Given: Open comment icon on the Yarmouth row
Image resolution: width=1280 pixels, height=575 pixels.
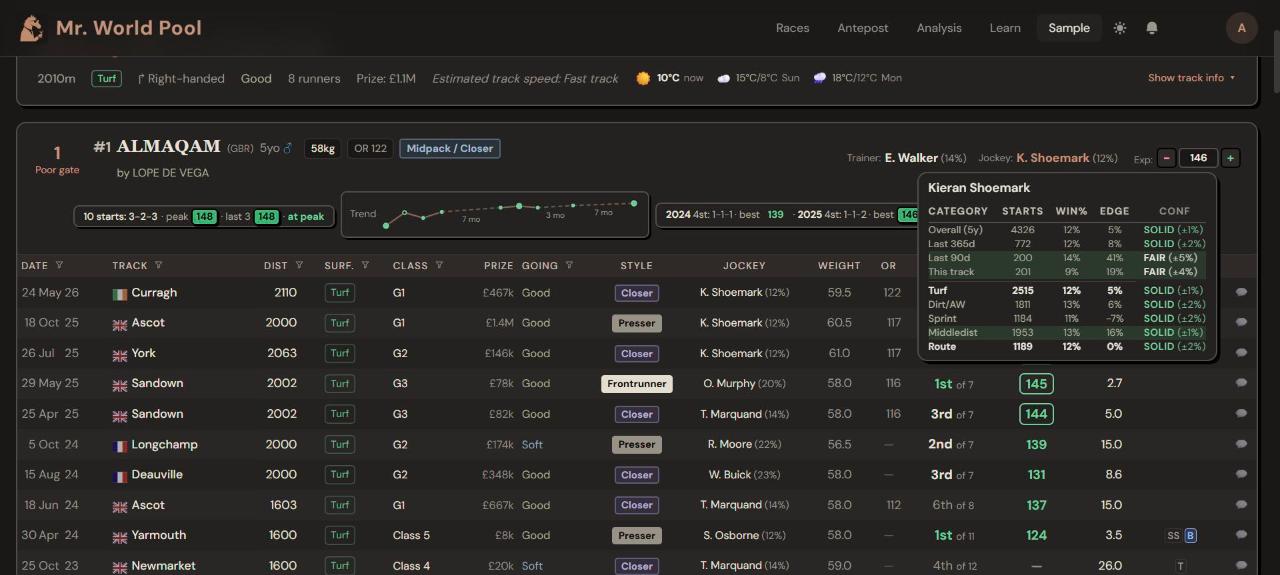Looking at the screenshot, I should (x=1241, y=535).
